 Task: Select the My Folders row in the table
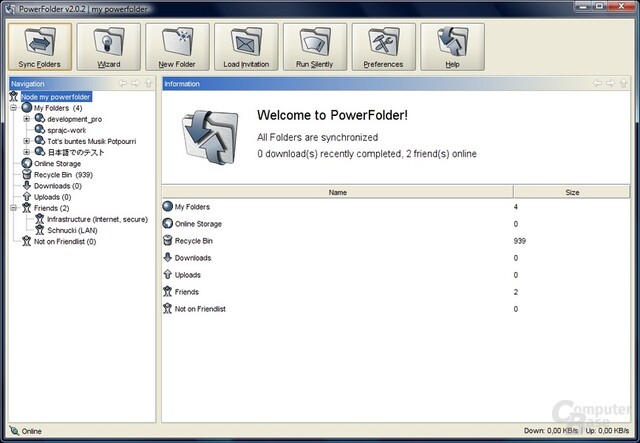(x=396, y=207)
